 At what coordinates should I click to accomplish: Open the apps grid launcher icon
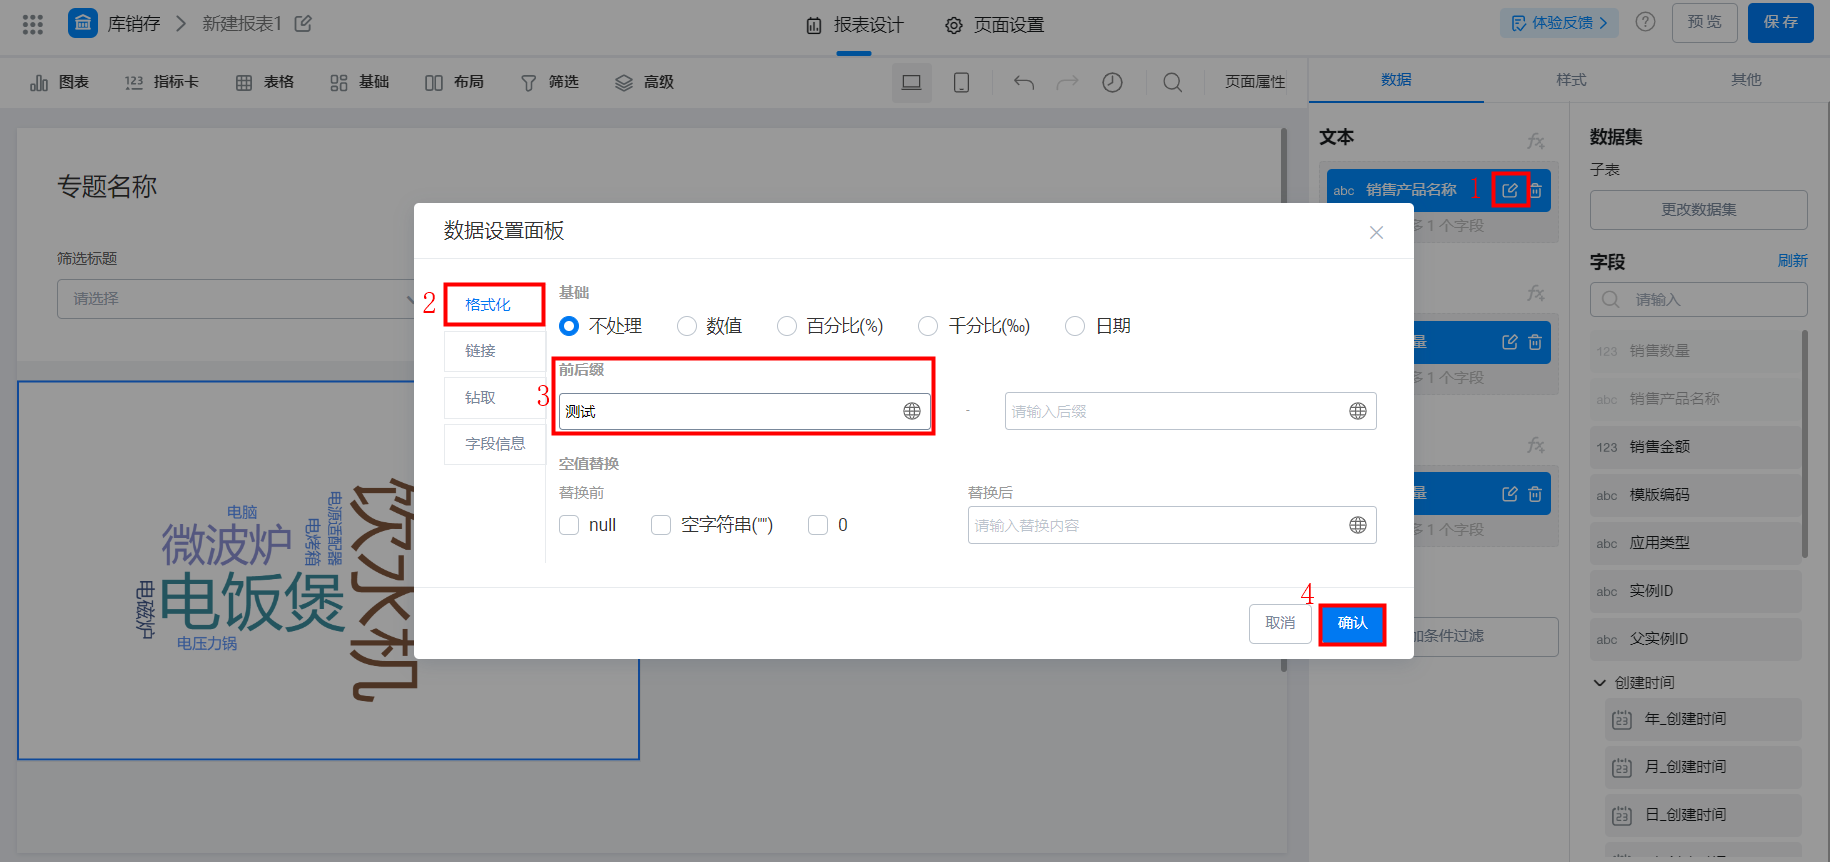point(33,24)
